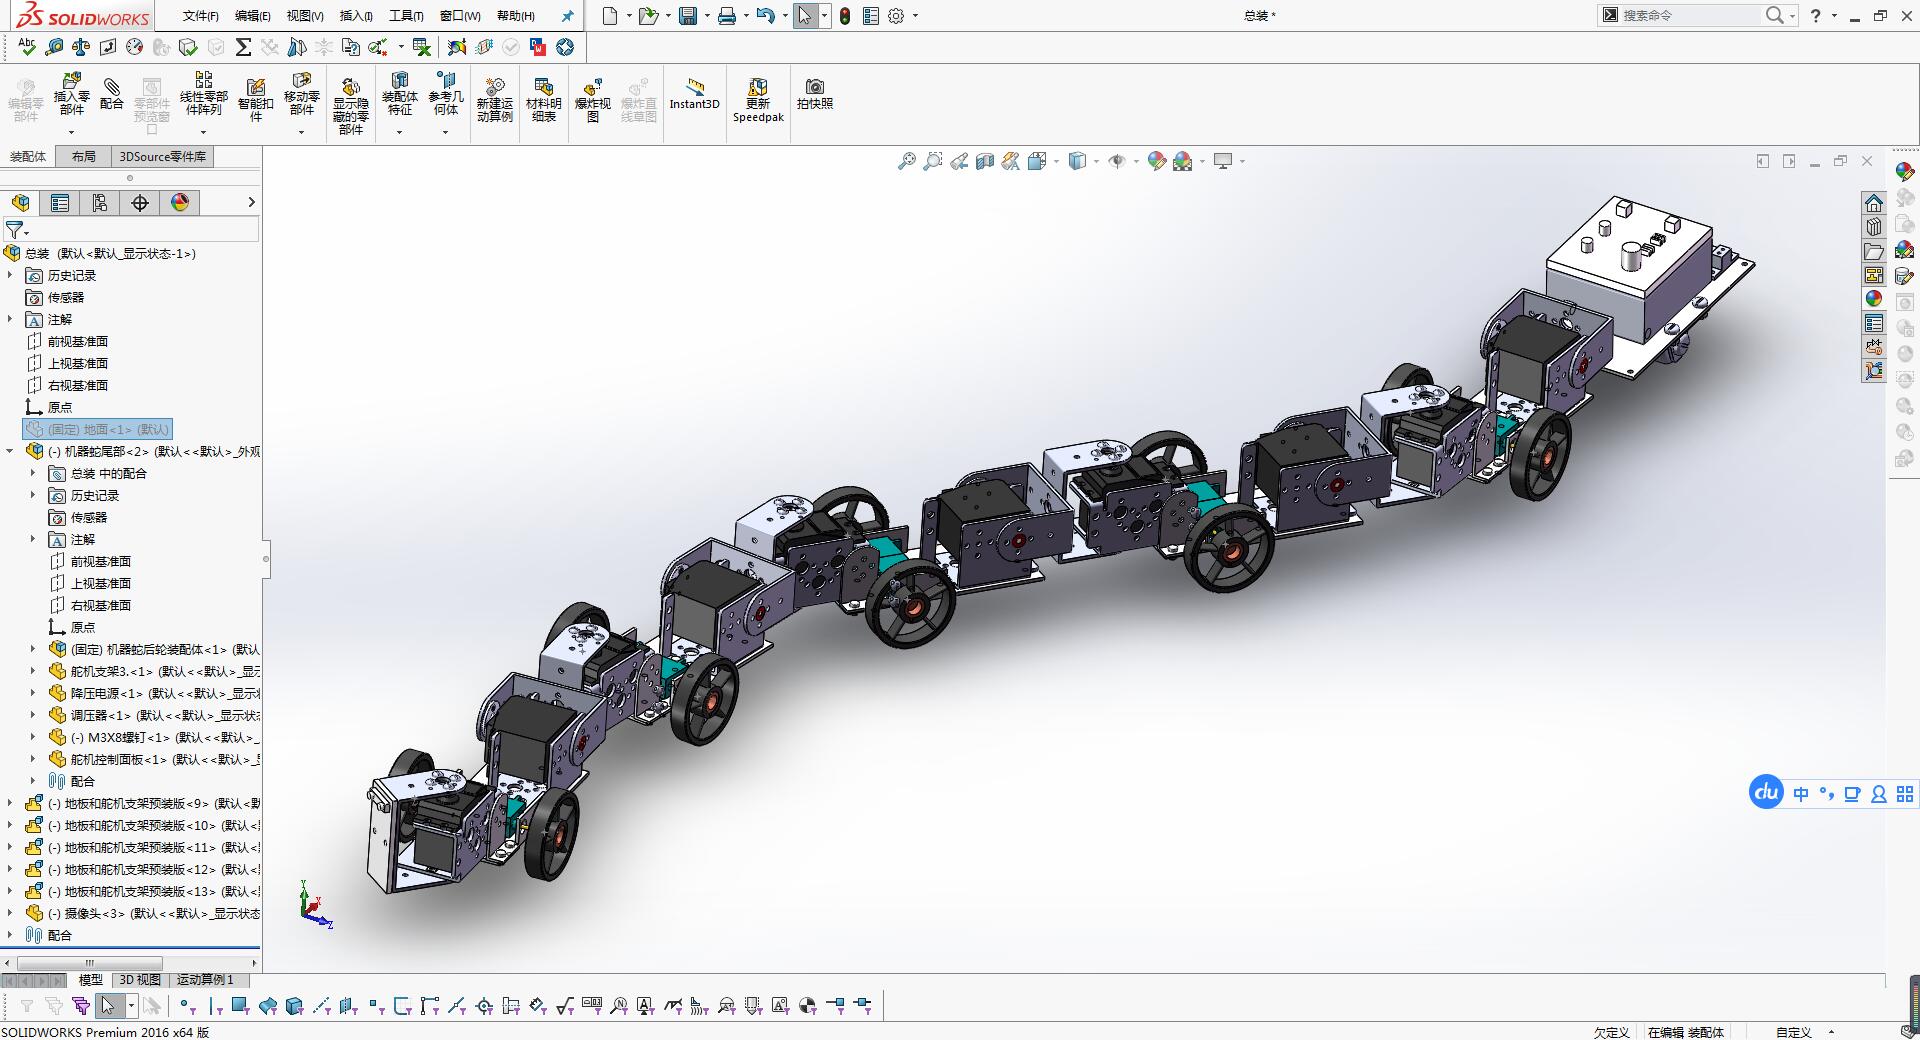Click the Undo icon
Viewport: 1920px width, 1040px height.
pyautogui.click(x=765, y=16)
